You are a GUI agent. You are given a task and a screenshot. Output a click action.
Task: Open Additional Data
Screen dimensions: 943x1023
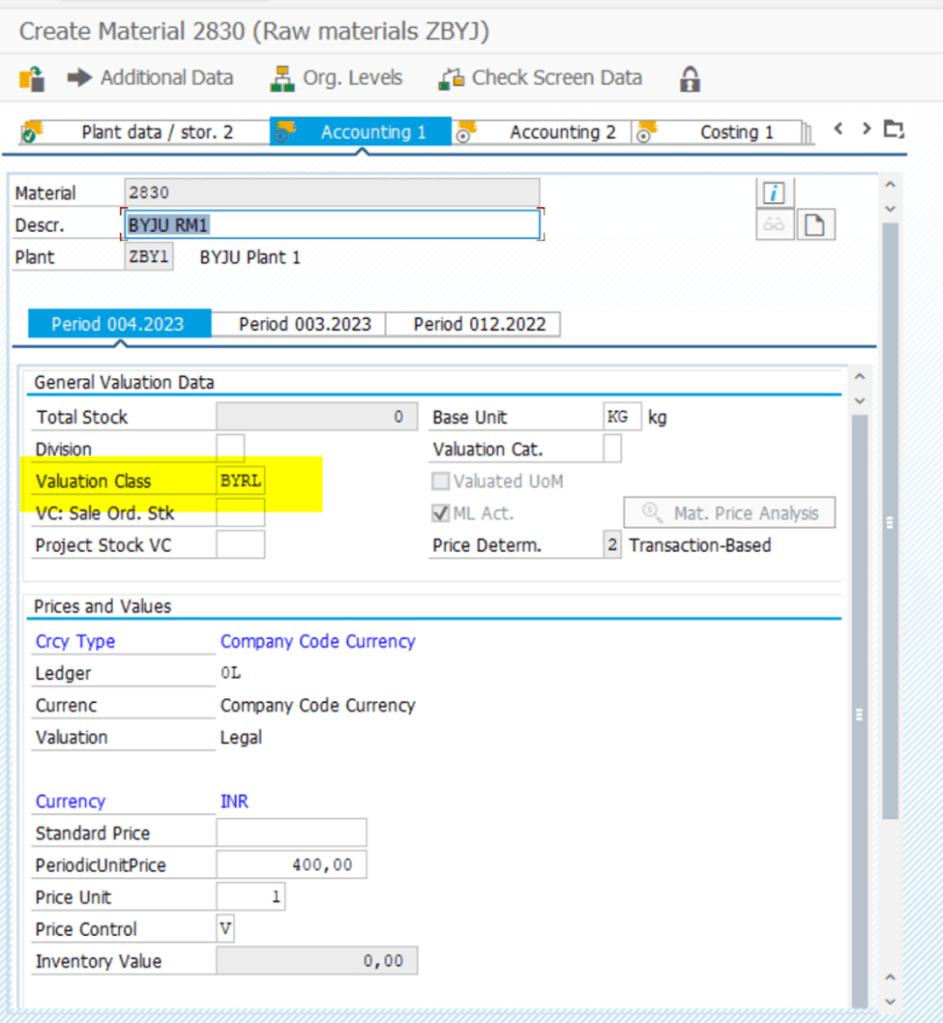click(x=150, y=78)
